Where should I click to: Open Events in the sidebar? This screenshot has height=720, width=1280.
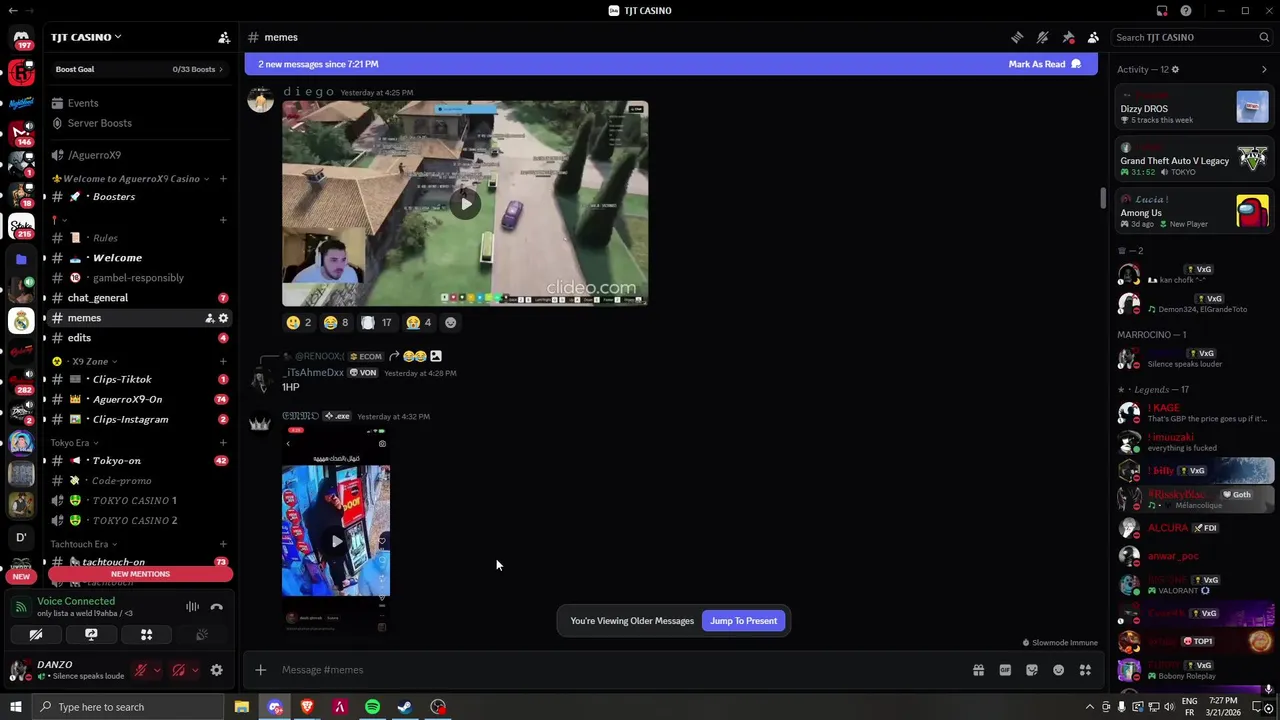pos(139,103)
